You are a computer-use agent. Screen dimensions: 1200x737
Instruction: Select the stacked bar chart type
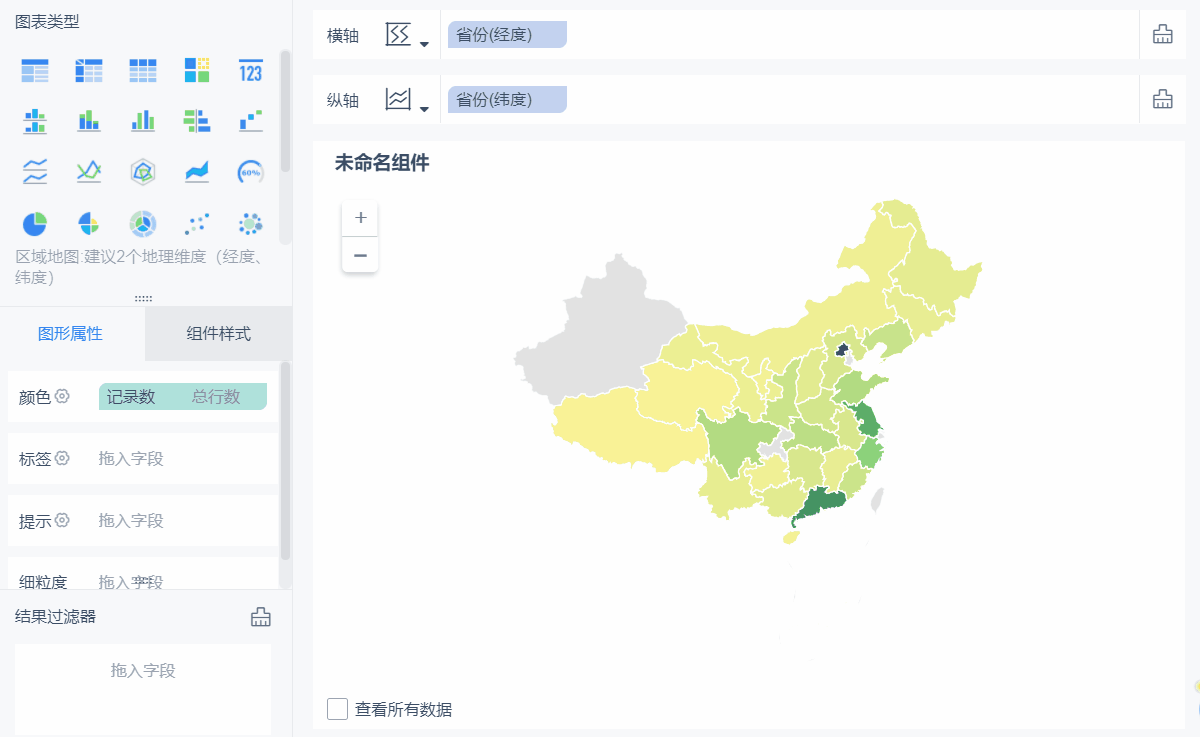tap(89, 121)
